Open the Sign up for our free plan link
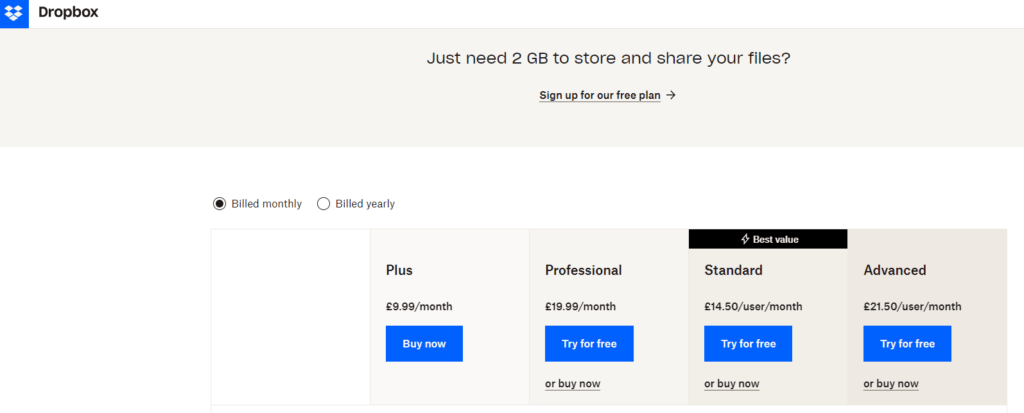The image size is (1024, 413). coord(600,95)
